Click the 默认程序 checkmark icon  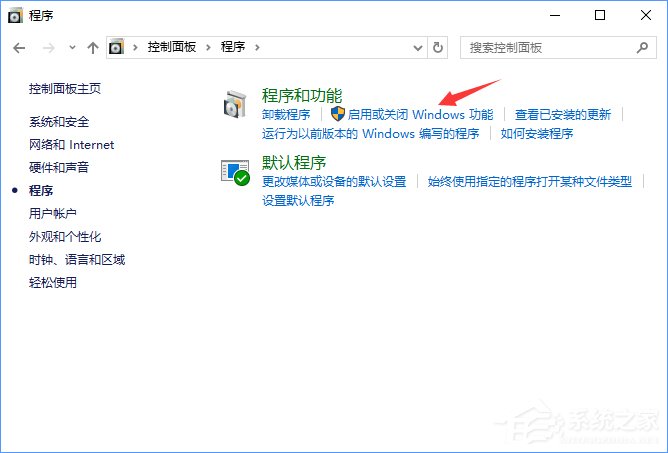point(235,172)
